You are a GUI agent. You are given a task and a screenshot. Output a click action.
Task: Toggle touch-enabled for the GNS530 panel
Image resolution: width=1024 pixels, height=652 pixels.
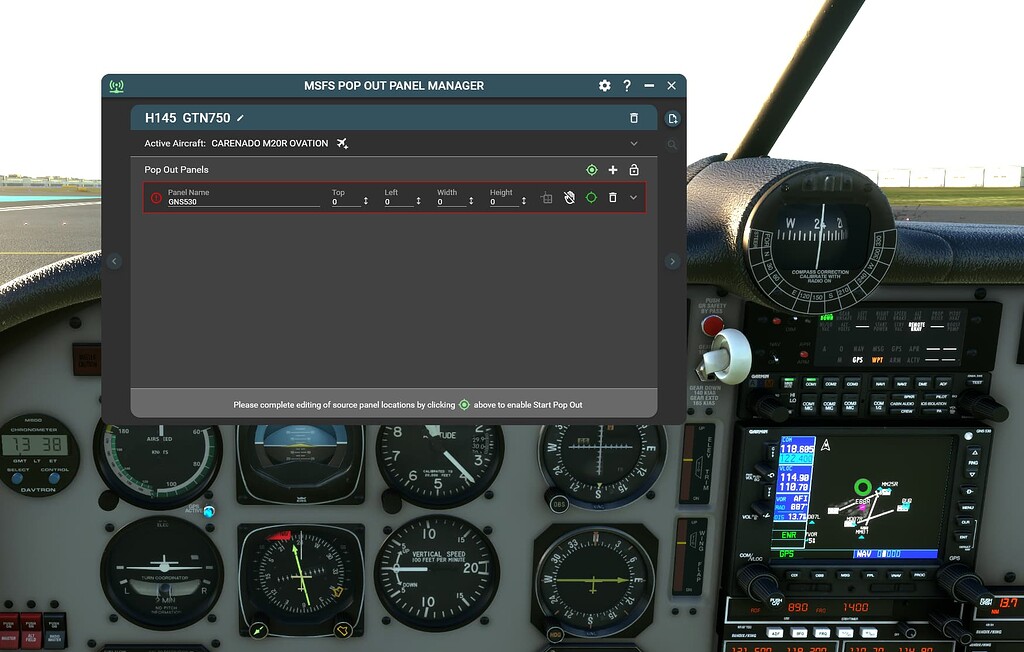pos(569,197)
